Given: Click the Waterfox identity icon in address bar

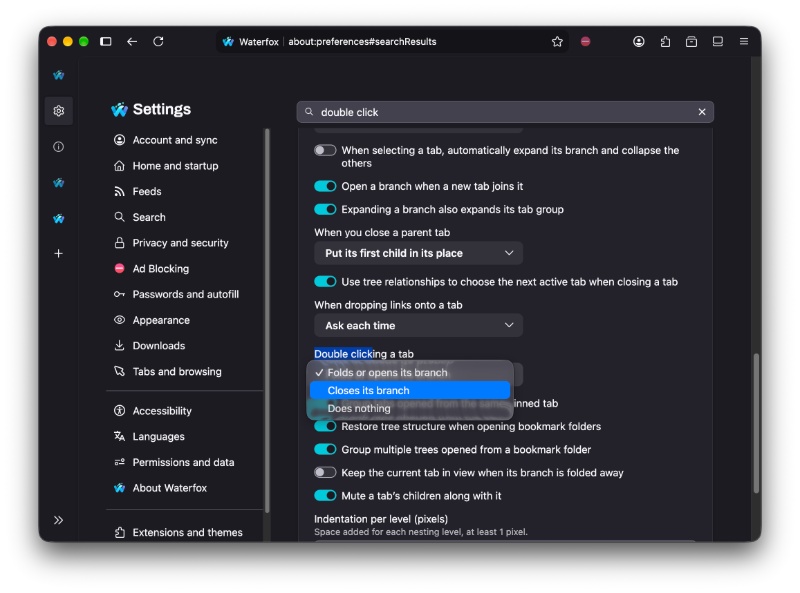Looking at the screenshot, I should pyautogui.click(x=228, y=41).
